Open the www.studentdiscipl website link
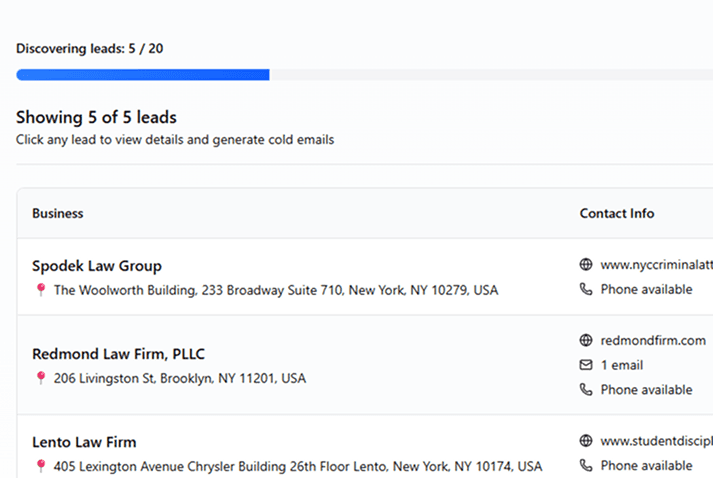The width and height of the screenshot is (713, 478). pos(656,441)
